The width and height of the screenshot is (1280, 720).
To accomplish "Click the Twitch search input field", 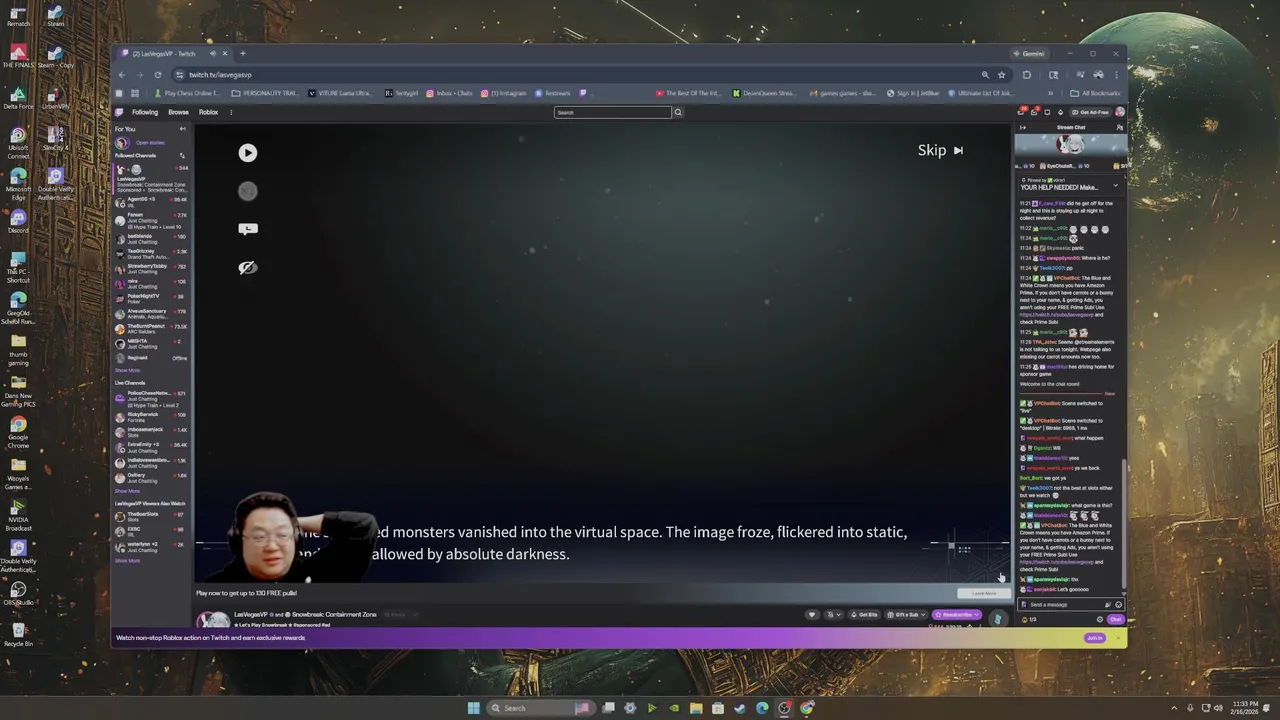I will click(x=612, y=112).
